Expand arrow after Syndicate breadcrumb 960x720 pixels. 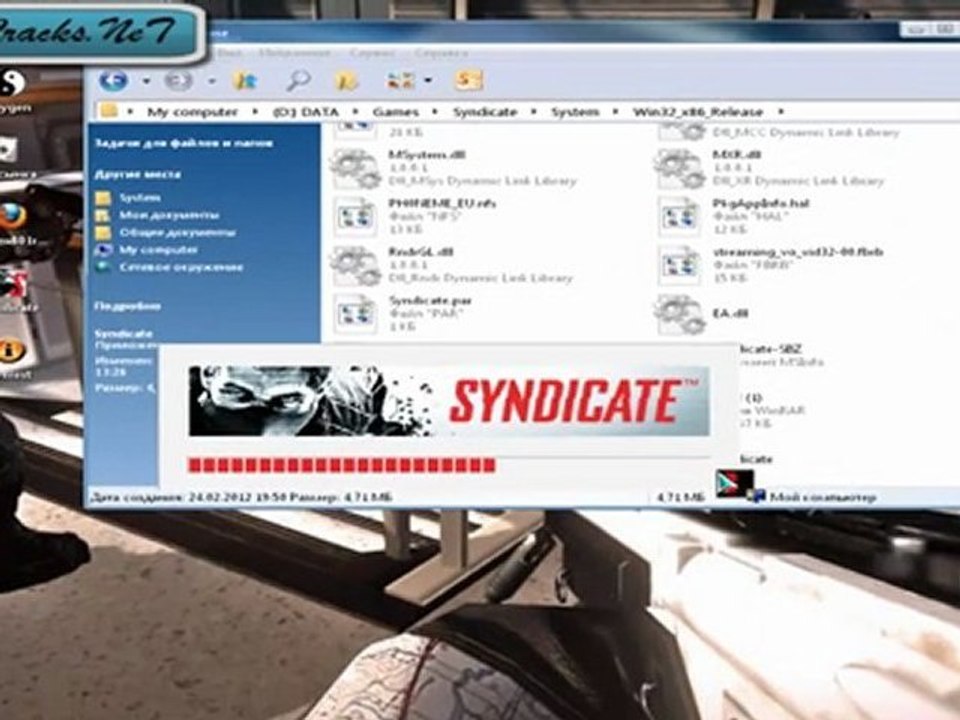[534, 112]
